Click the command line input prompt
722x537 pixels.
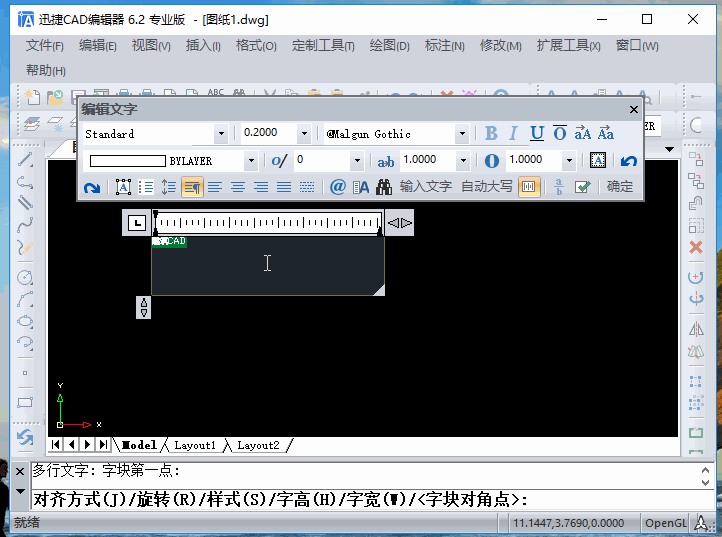coord(373,499)
